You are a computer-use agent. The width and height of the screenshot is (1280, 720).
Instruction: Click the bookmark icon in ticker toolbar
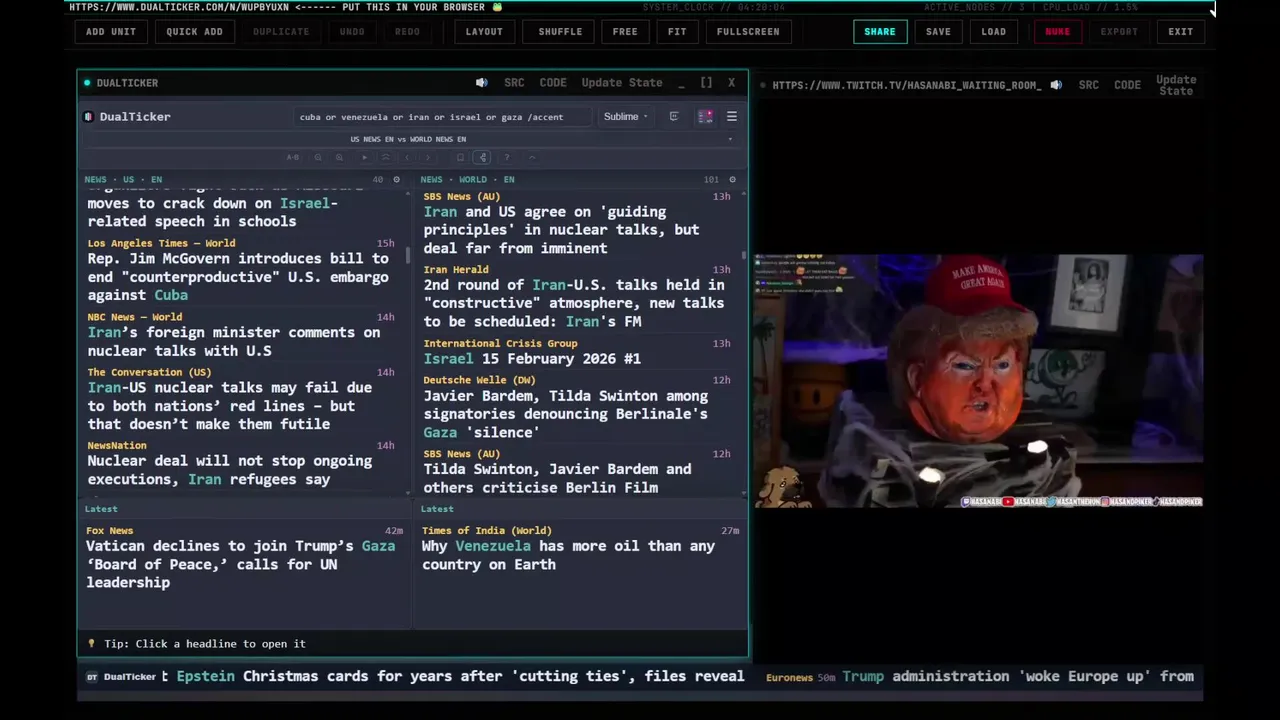point(460,157)
